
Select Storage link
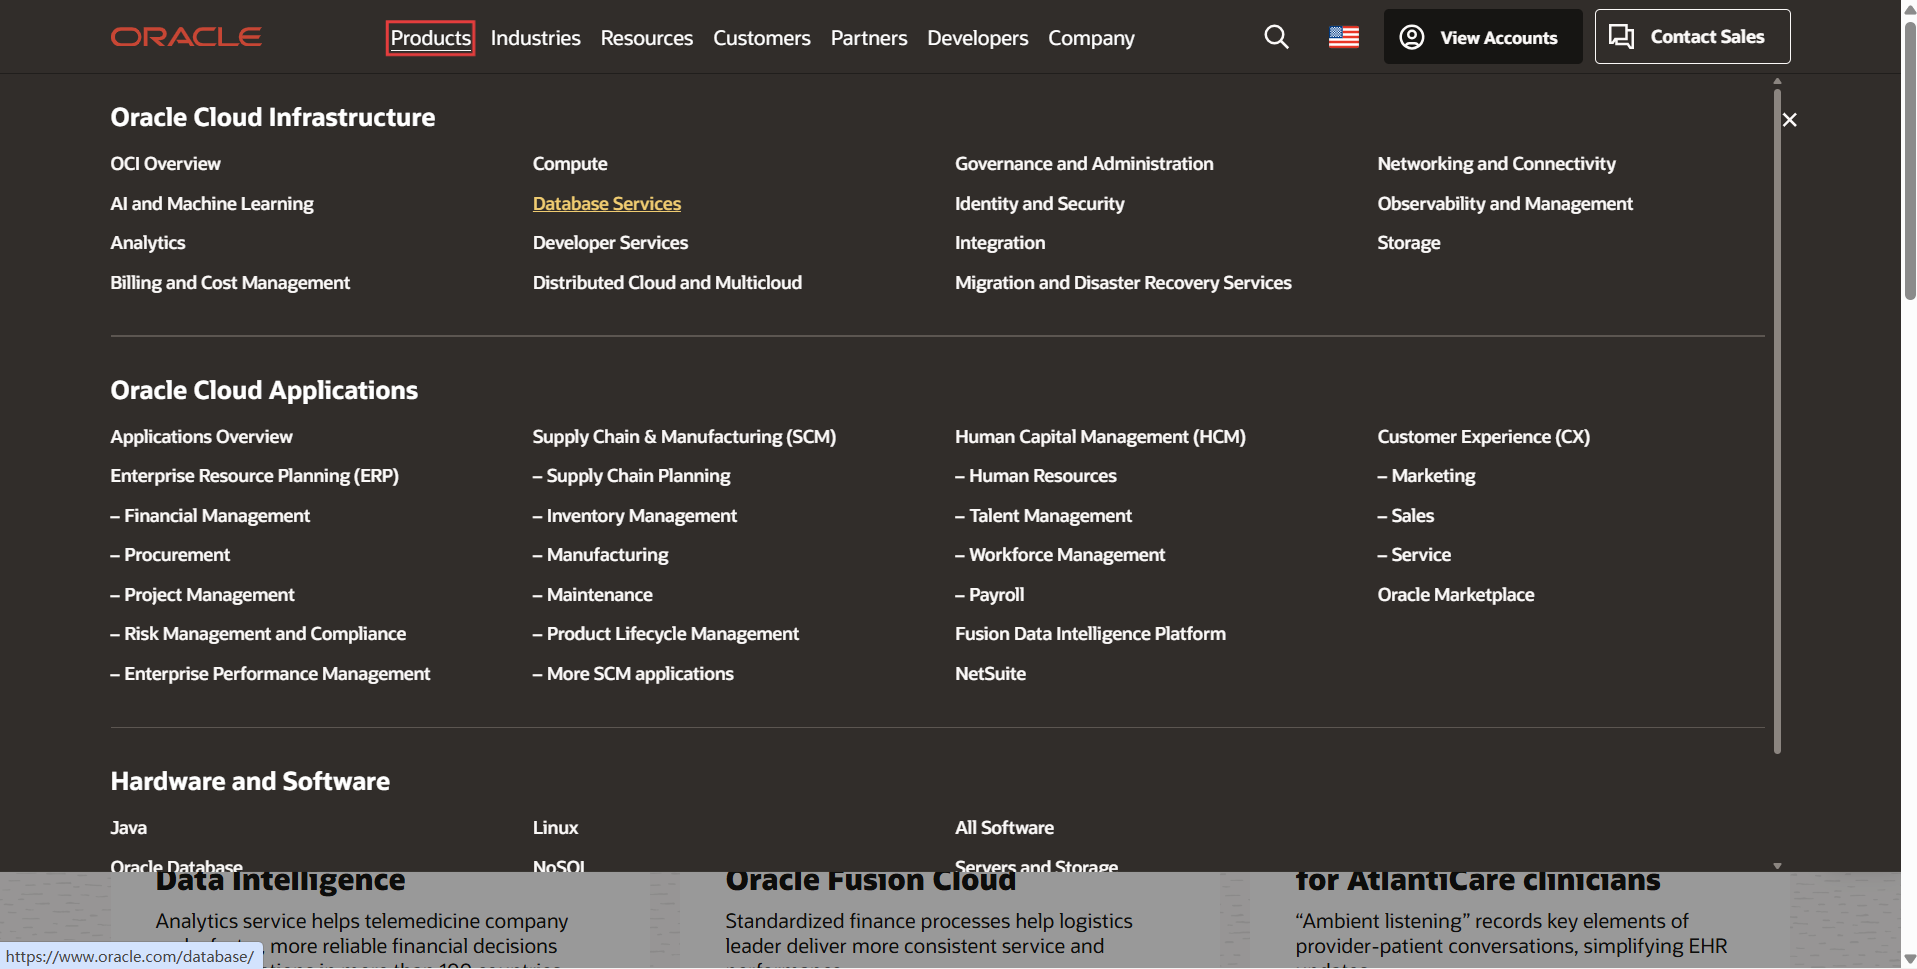(x=1408, y=243)
